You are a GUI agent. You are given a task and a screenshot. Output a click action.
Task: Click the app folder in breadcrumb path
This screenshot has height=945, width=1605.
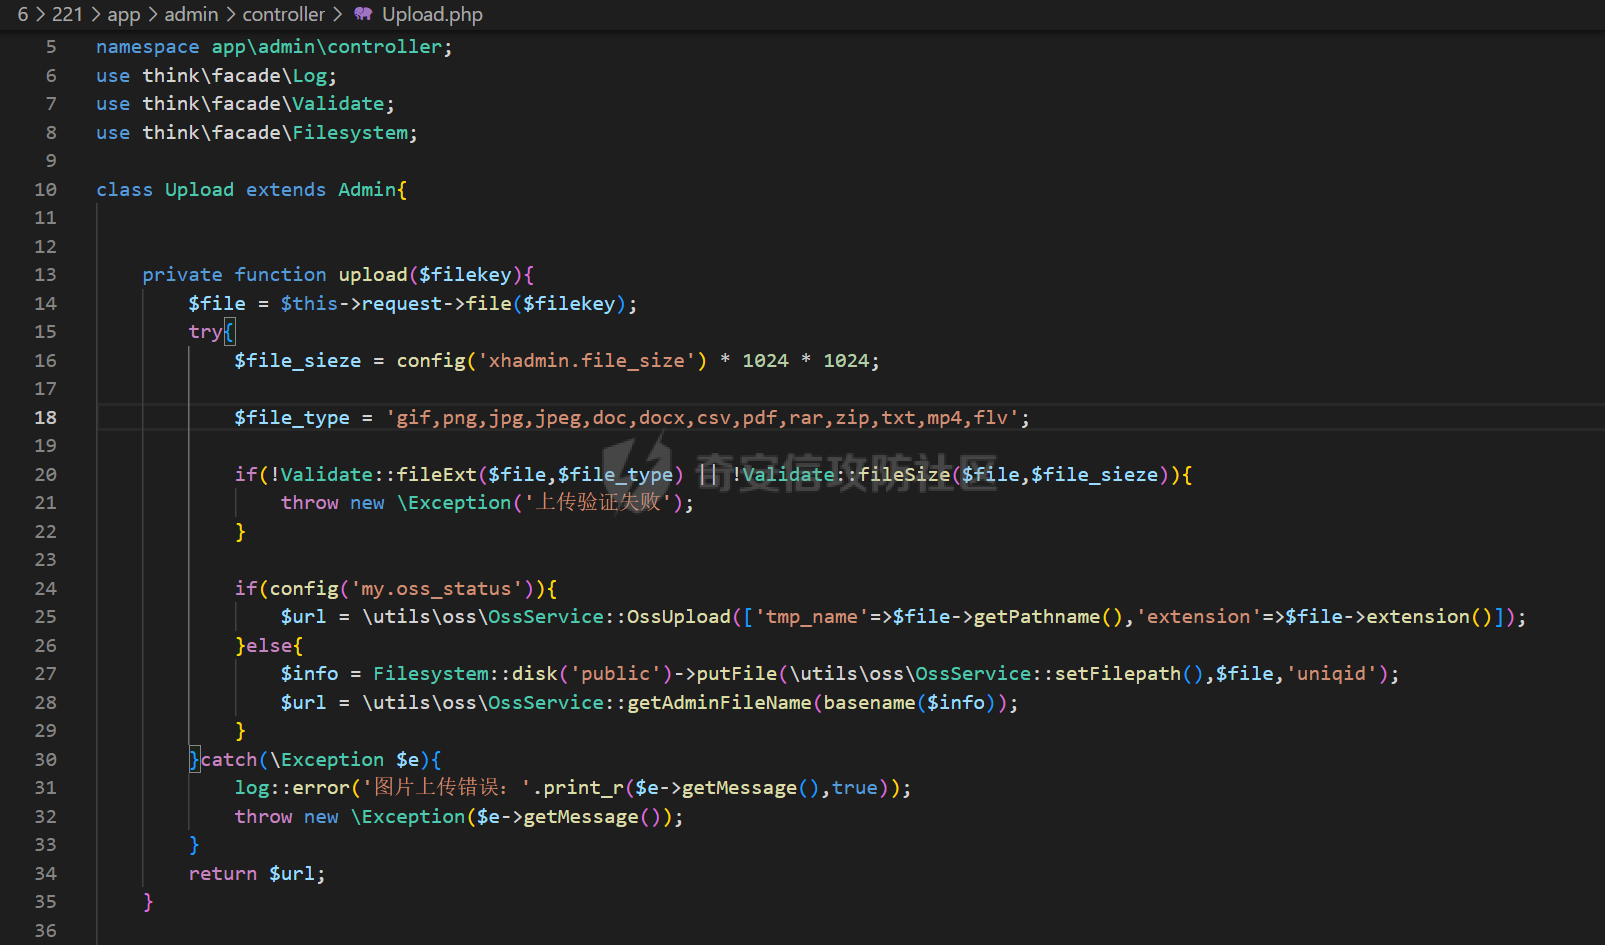124,14
